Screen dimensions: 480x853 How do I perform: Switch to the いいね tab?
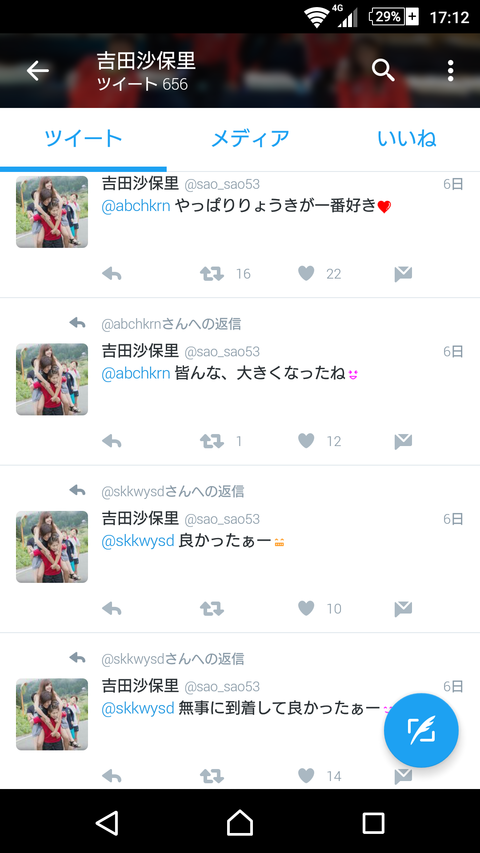pyautogui.click(x=407, y=139)
